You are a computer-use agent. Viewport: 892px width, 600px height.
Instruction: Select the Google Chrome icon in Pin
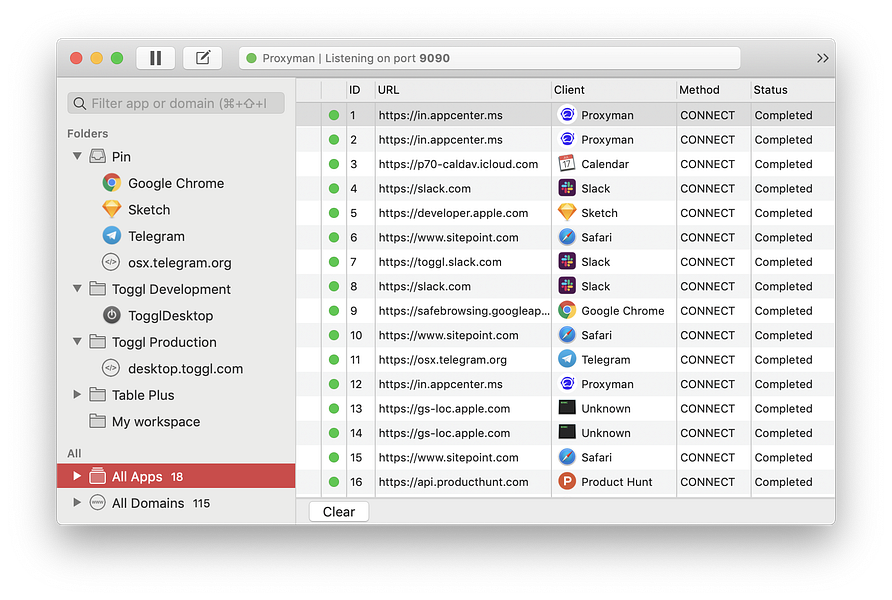click(112, 183)
